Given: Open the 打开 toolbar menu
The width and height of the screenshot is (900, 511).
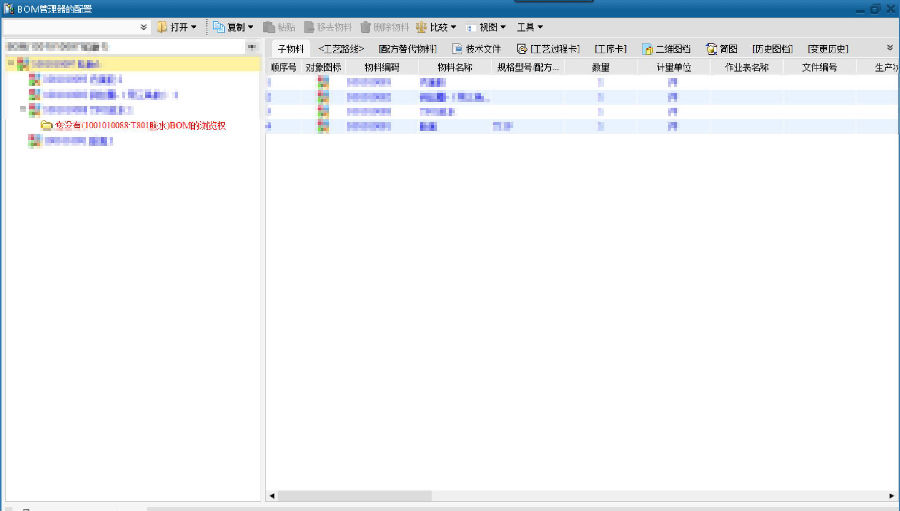Looking at the screenshot, I should pos(177,27).
